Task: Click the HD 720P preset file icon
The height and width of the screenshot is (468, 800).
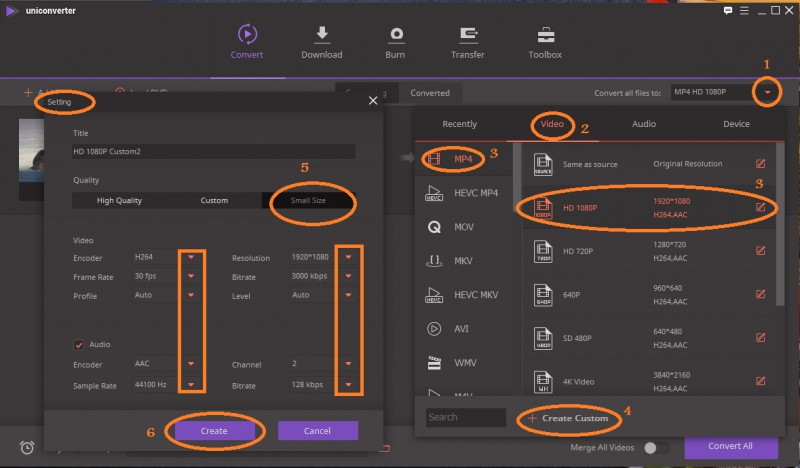Action: pos(543,251)
